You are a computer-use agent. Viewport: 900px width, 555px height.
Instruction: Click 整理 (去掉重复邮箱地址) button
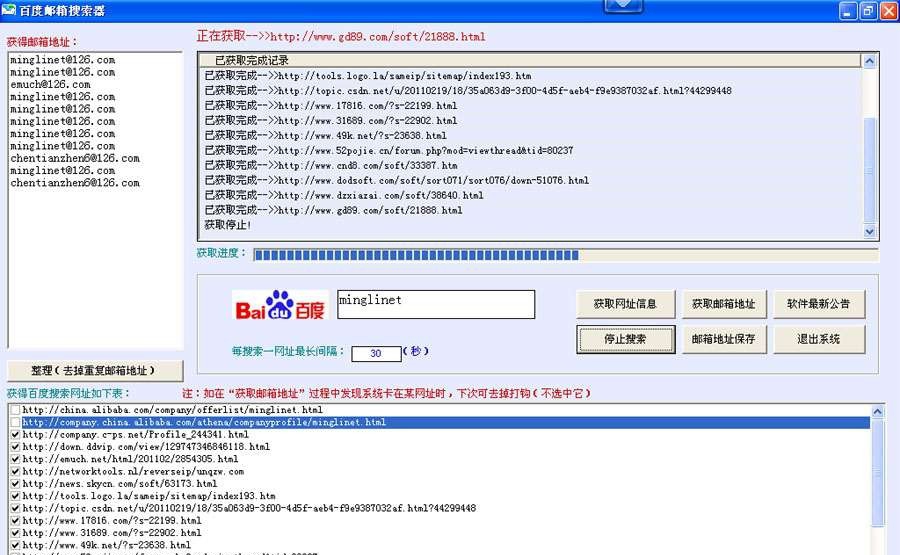coord(95,371)
